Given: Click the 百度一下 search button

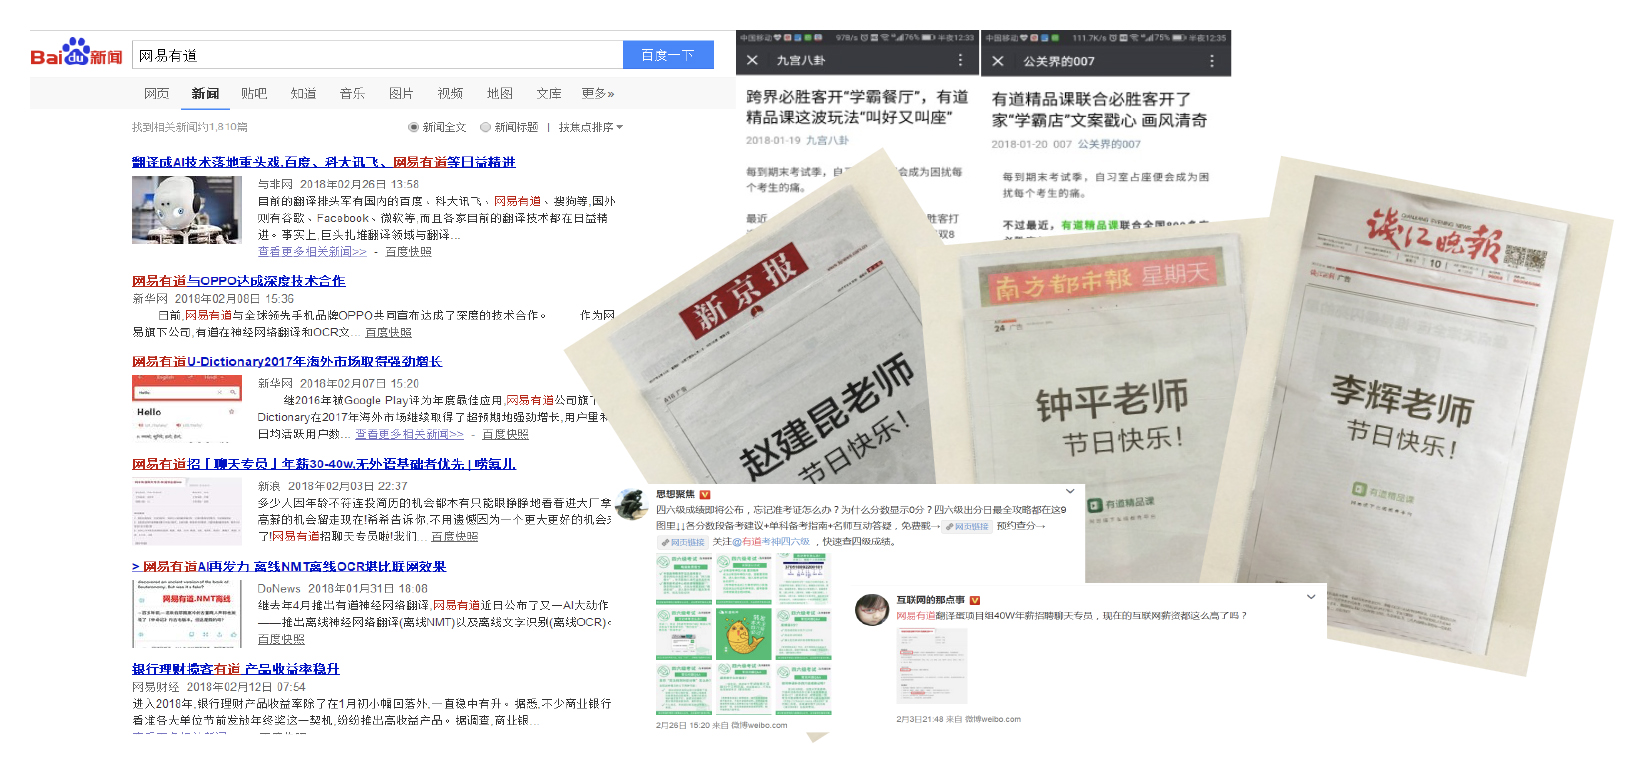Looking at the screenshot, I should [668, 55].
